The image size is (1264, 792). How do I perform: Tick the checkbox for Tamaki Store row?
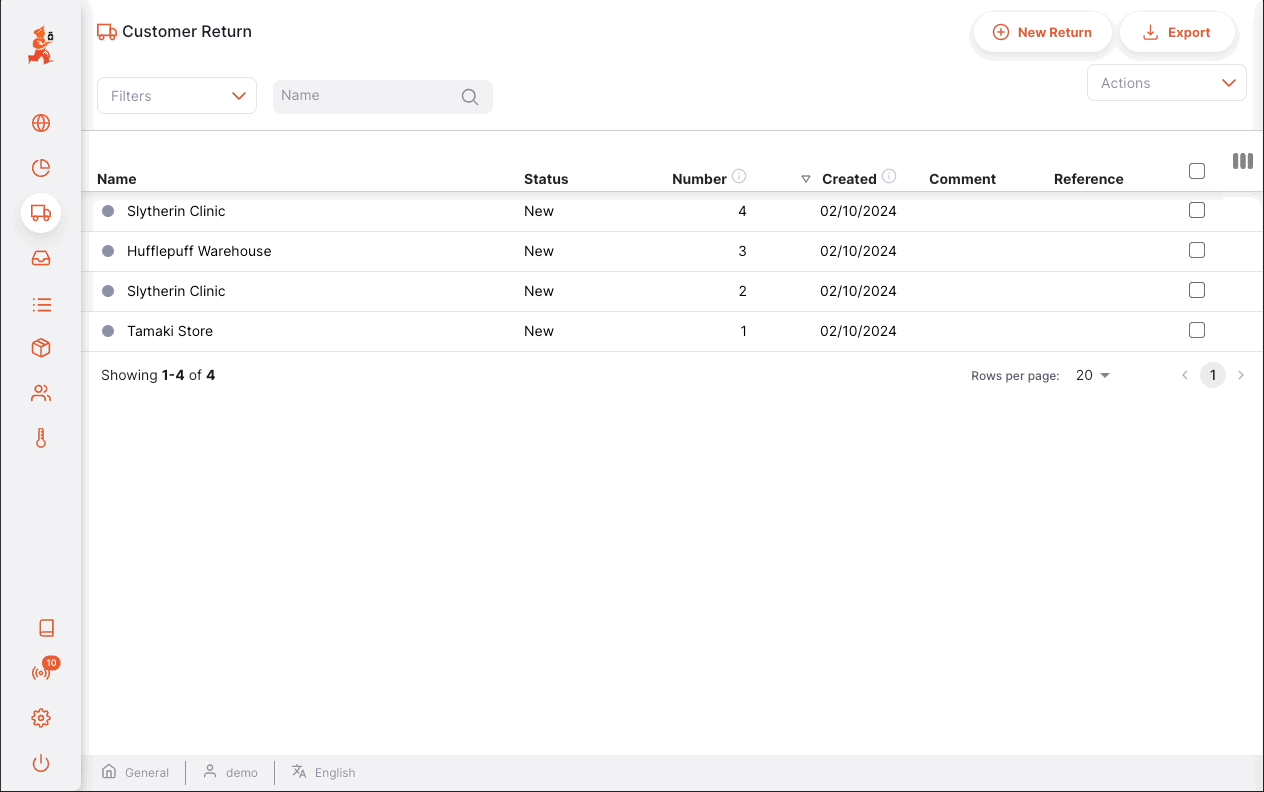pos(1197,330)
